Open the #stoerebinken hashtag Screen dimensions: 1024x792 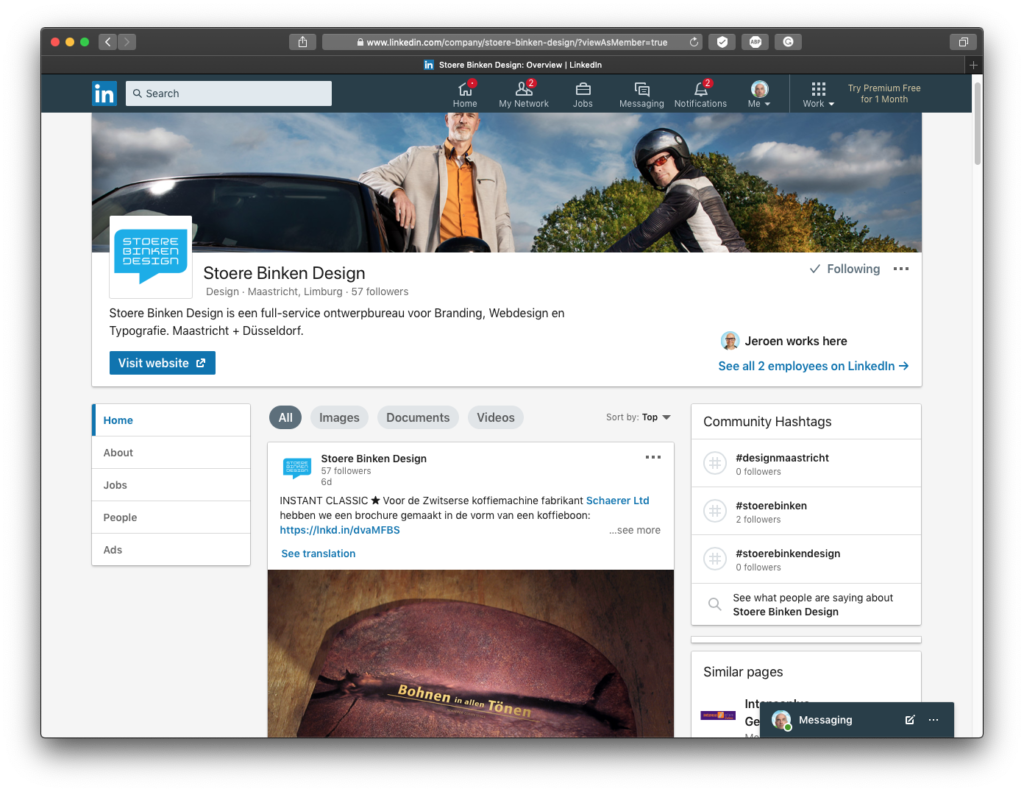[x=771, y=505]
